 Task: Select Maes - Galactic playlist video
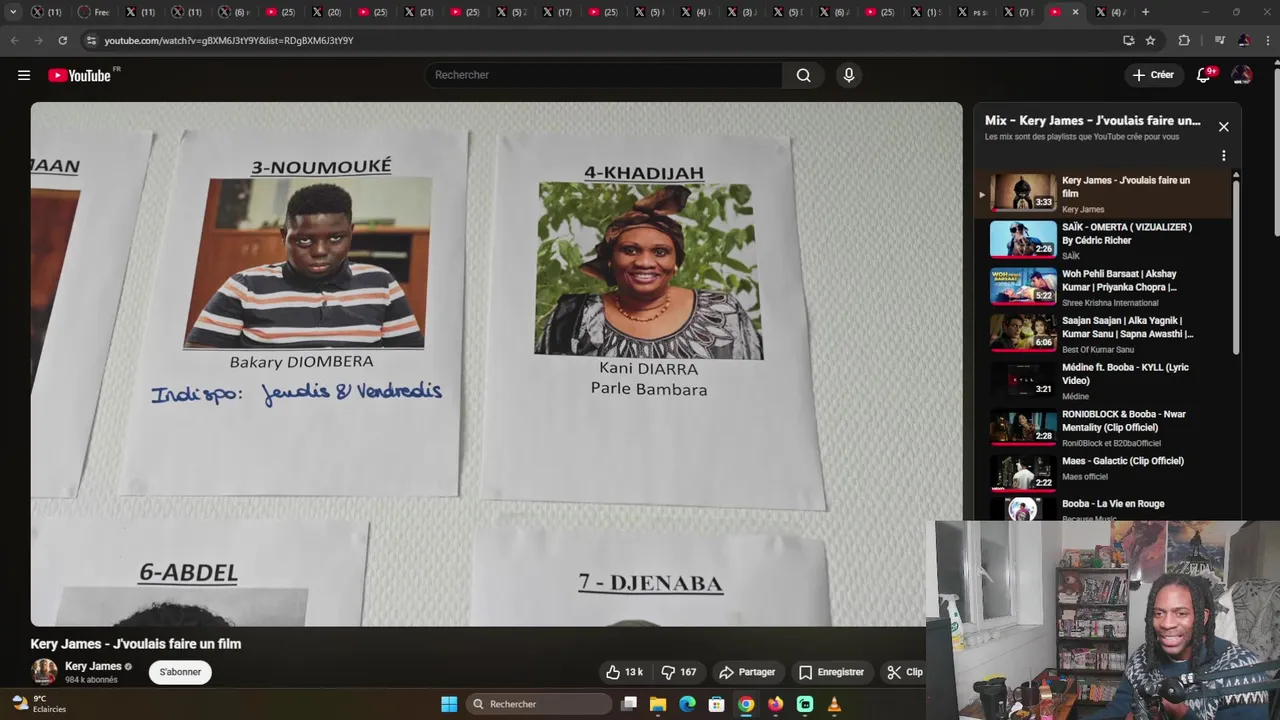click(1104, 474)
